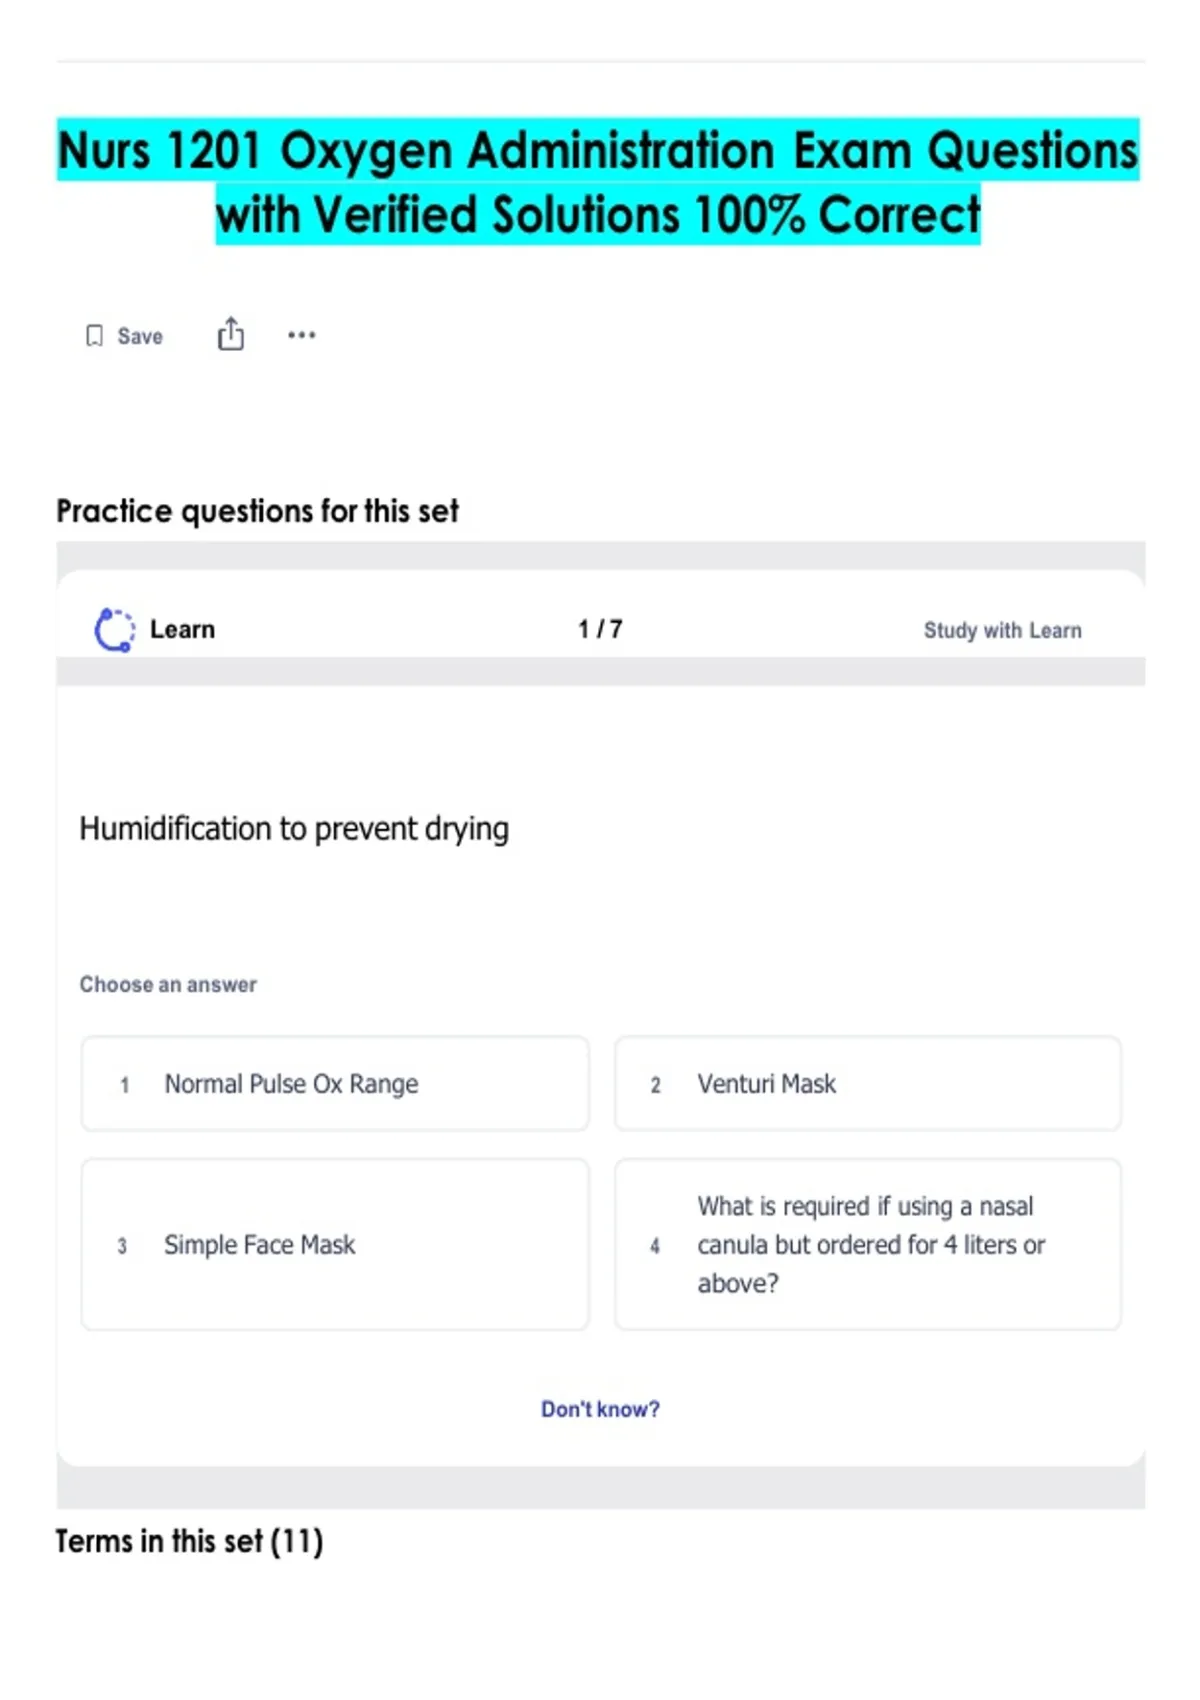Click the "Humidification to prevent drying" prompt
The image size is (1200, 1700).
294,829
